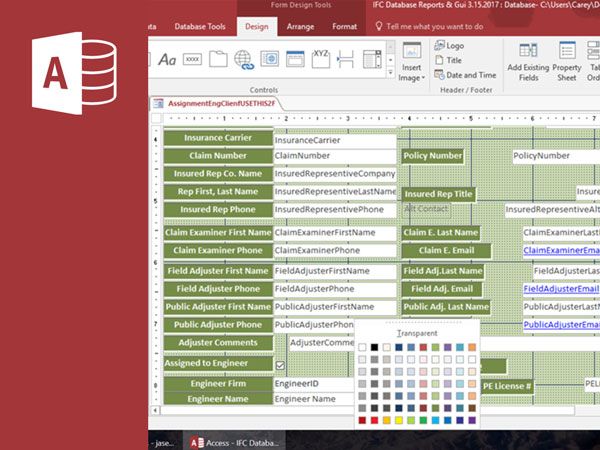Open the Property Sheet
The height and width of the screenshot is (450, 600).
click(x=567, y=60)
